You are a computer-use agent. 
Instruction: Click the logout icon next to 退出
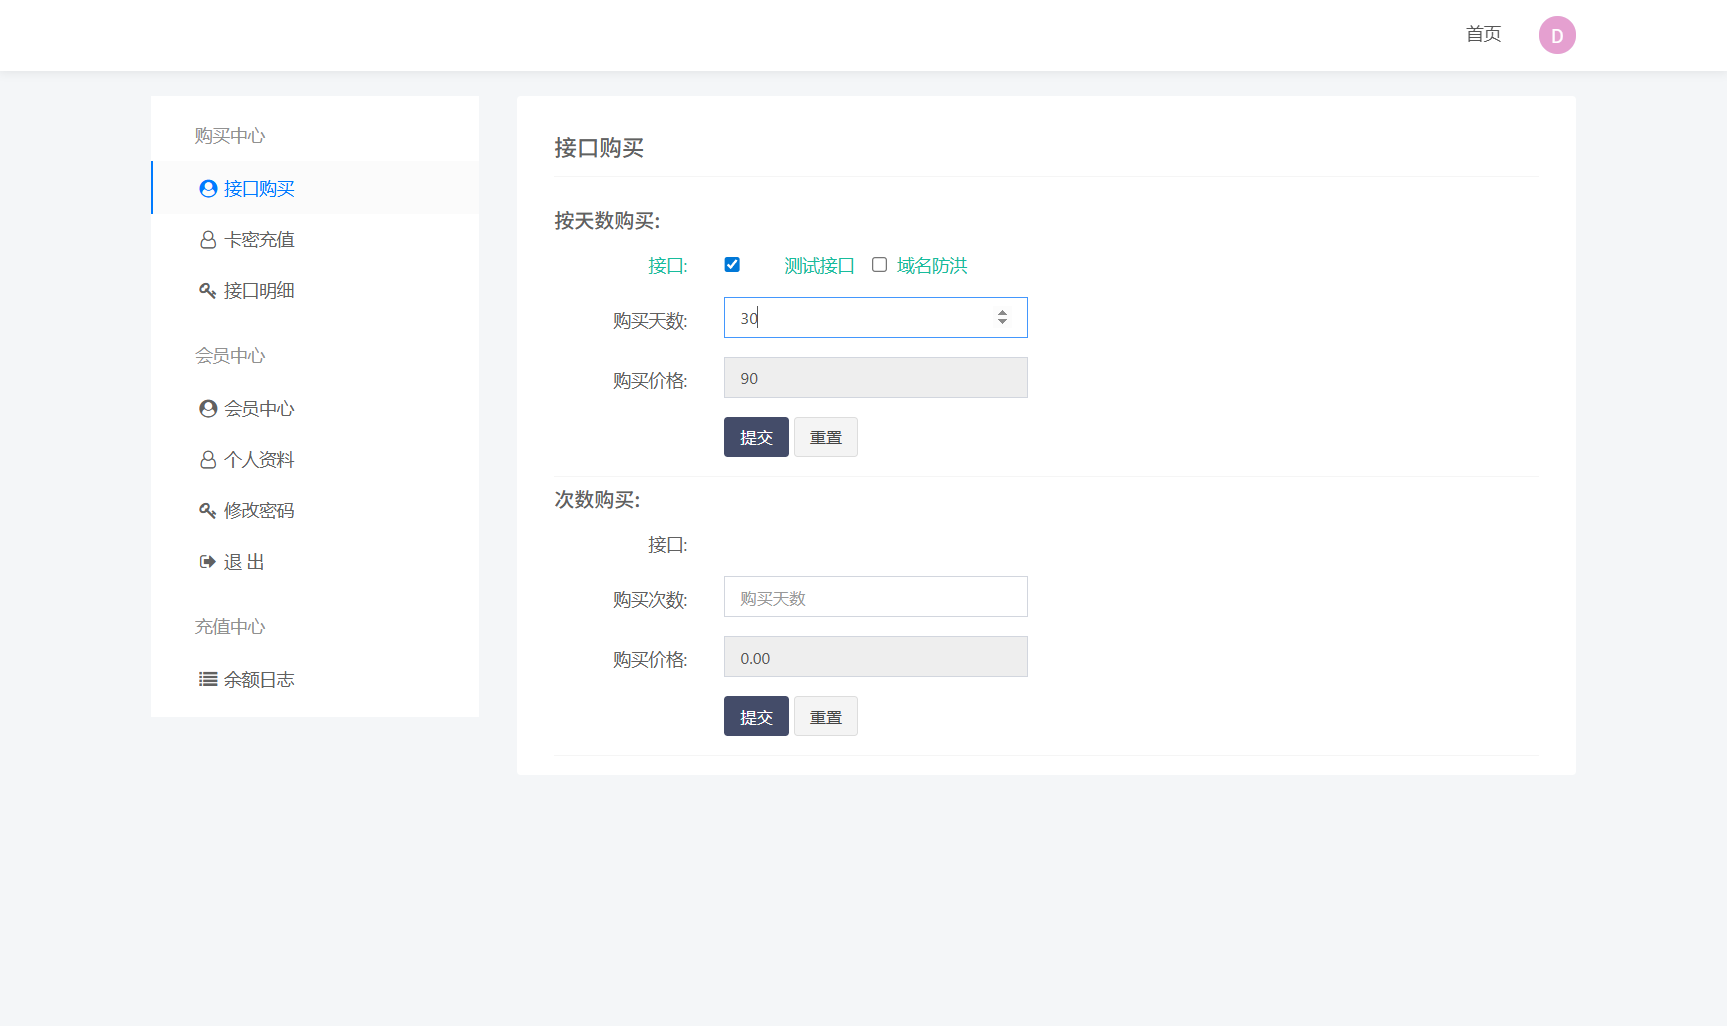pos(207,561)
